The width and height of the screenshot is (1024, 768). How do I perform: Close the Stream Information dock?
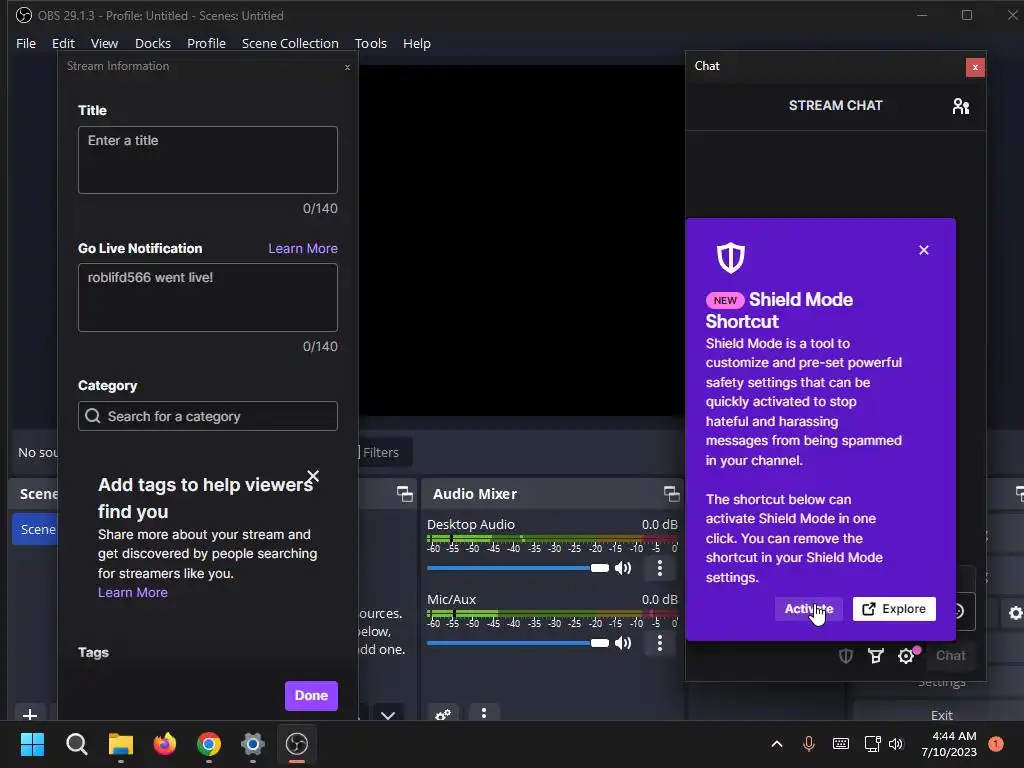click(347, 67)
